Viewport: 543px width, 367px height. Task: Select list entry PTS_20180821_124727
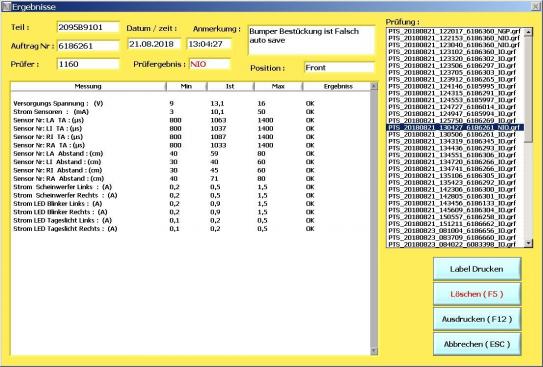coord(454,107)
